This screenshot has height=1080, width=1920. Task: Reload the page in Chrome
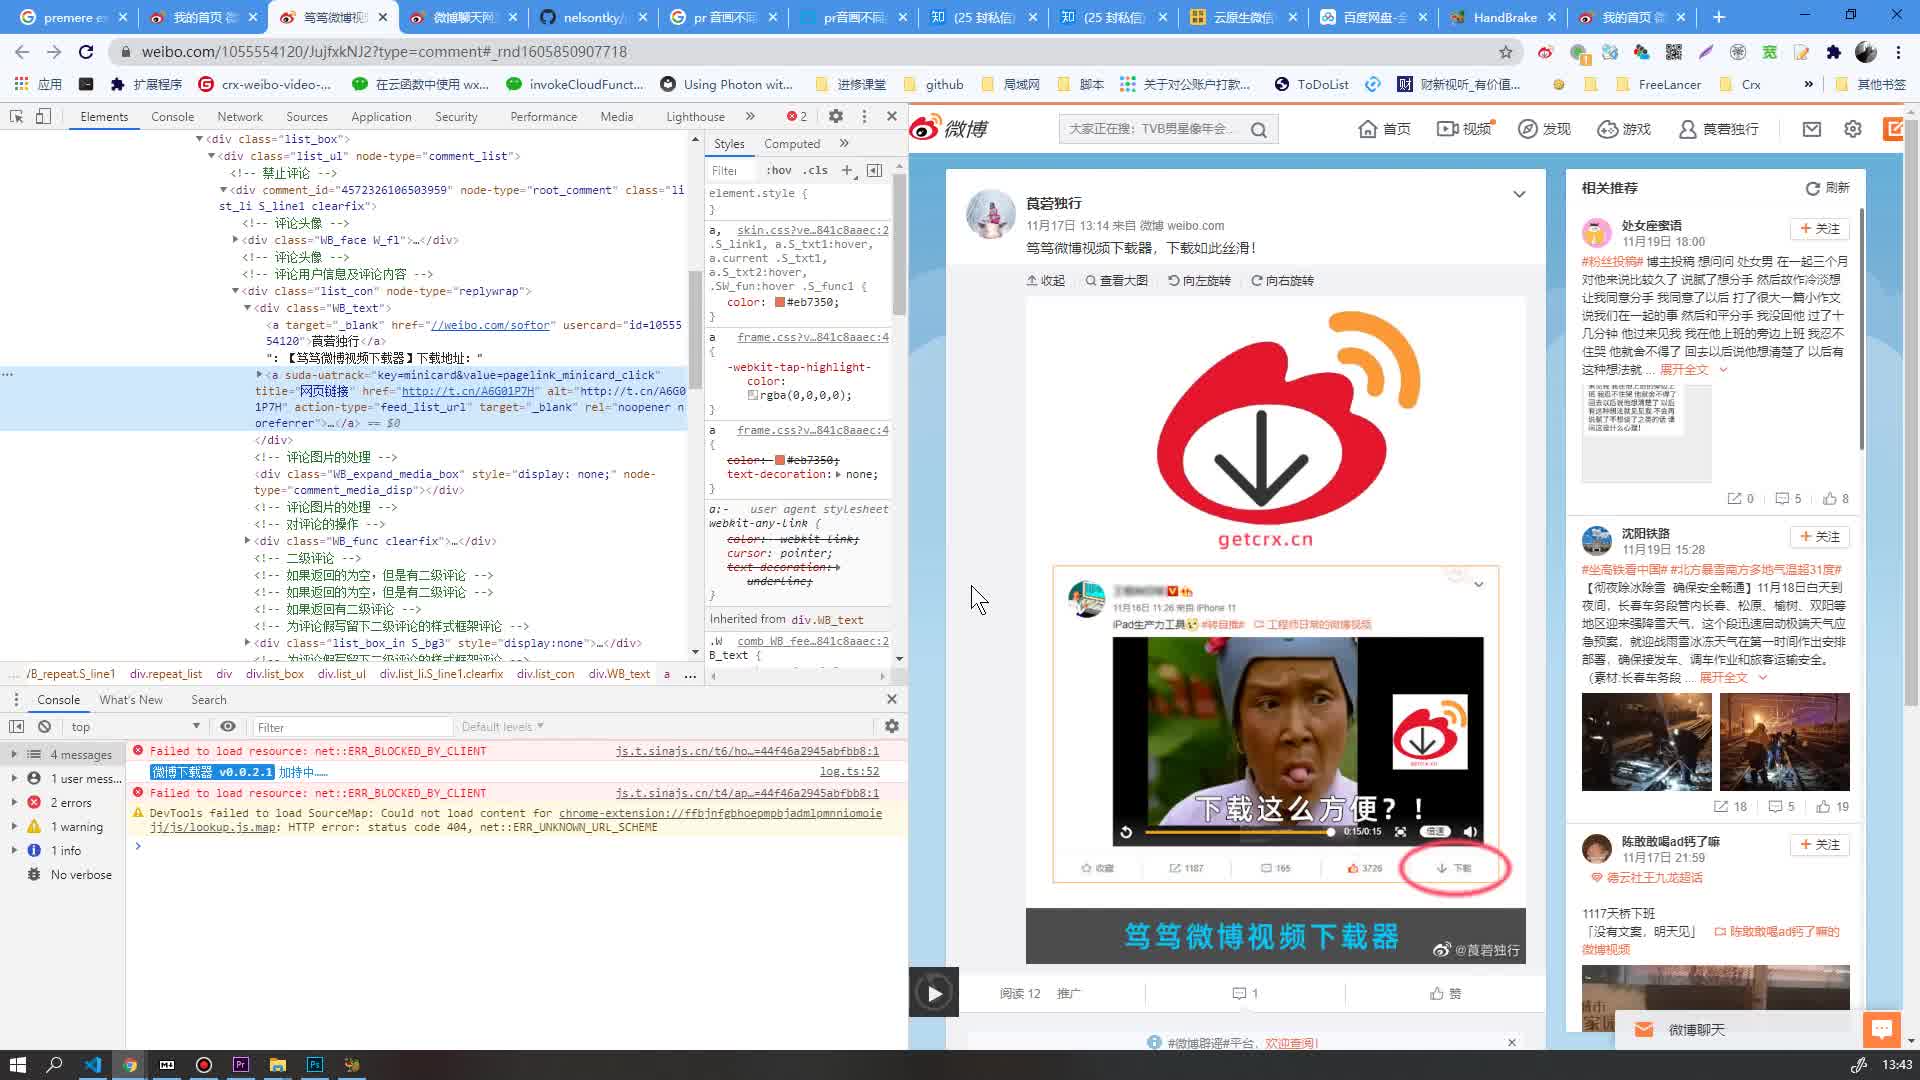(x=86, y=52)
